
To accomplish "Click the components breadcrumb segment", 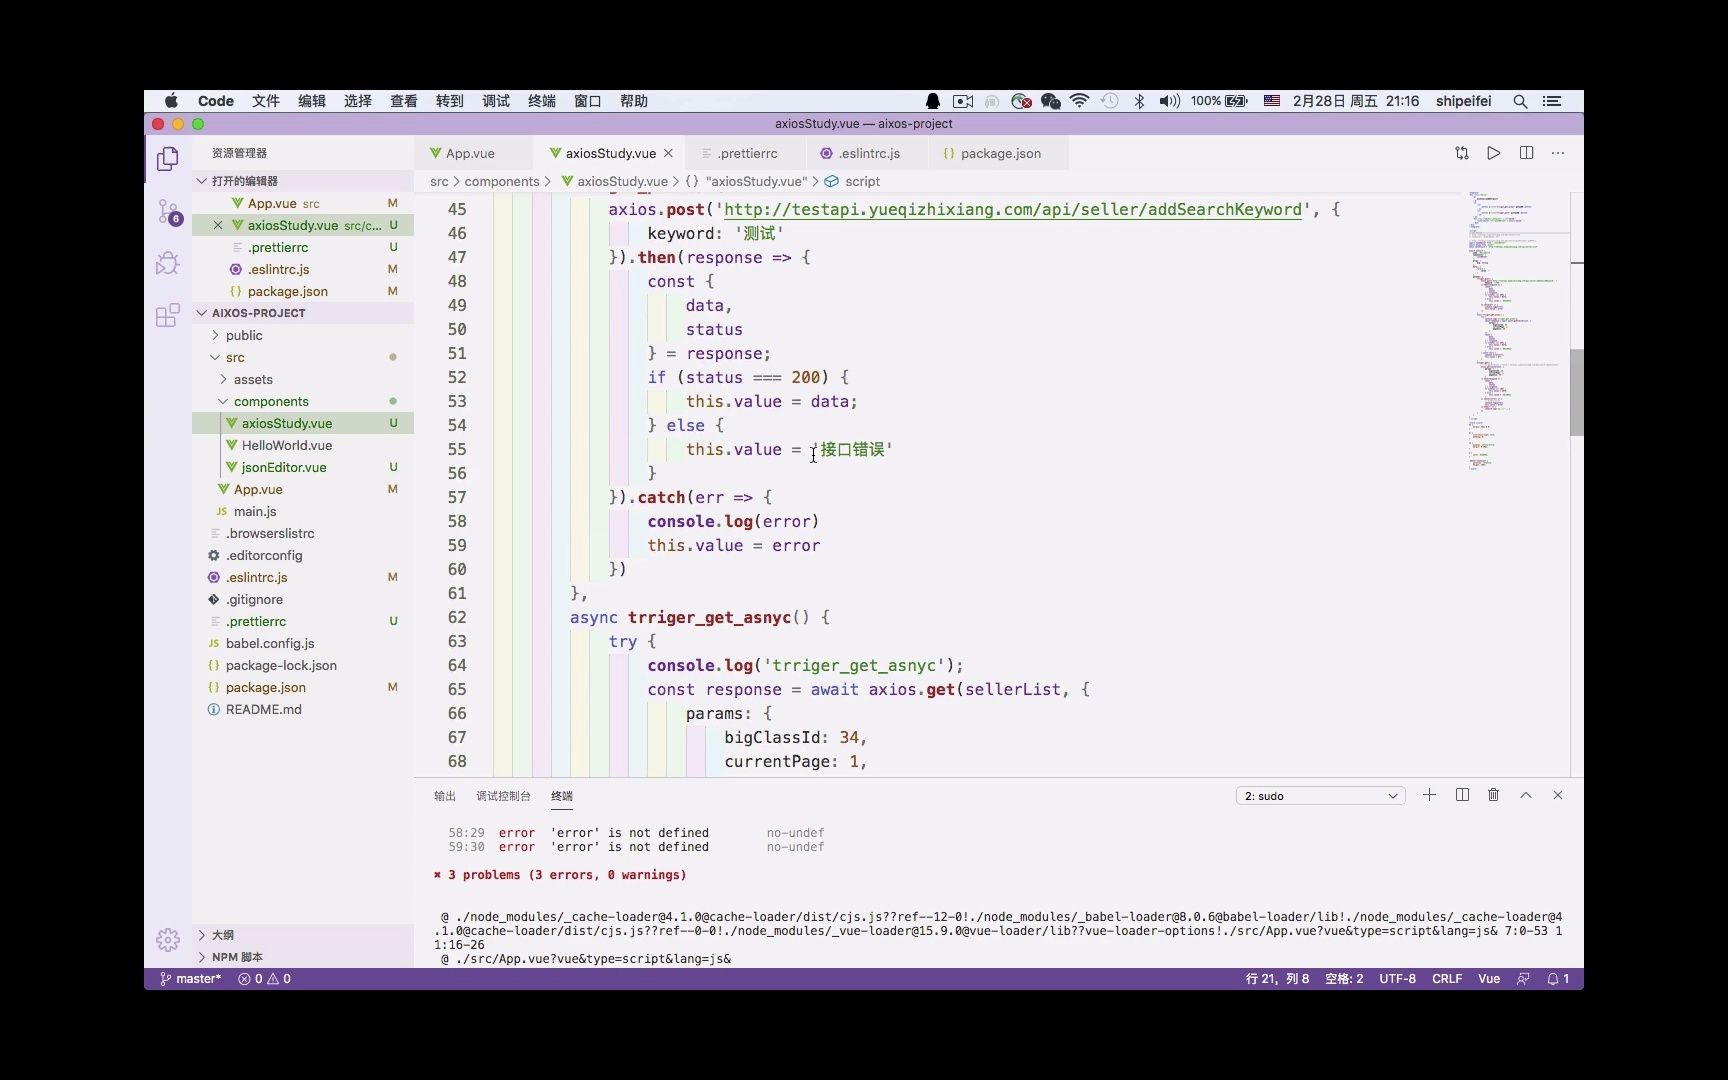I will [x=502, y=181].
